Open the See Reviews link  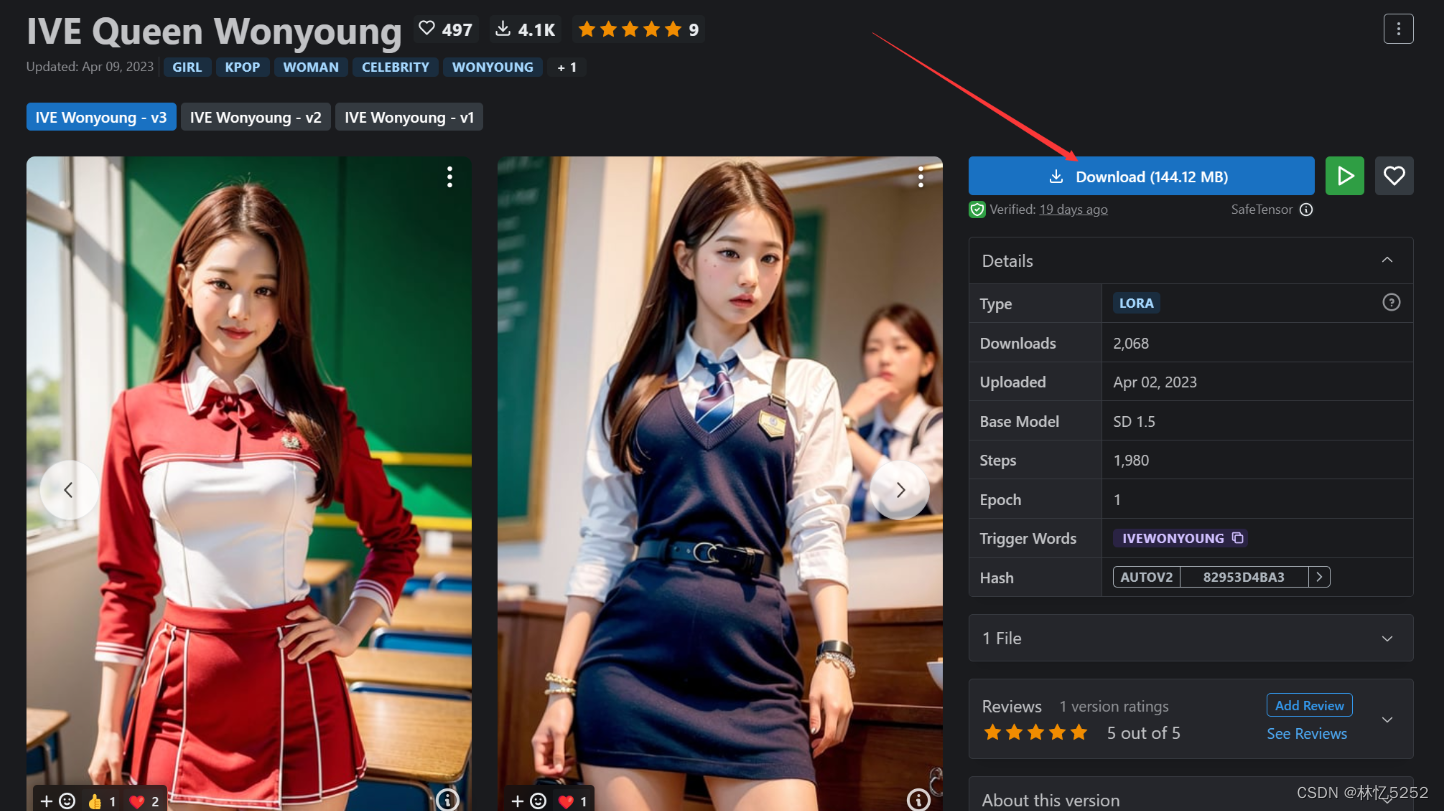coord(1307,733)
